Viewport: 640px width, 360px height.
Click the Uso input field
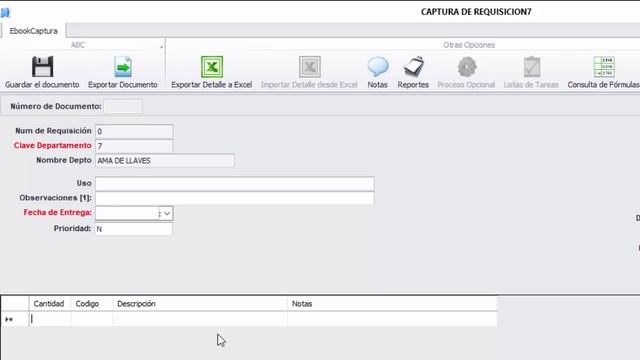pyautogui.click(x=235, y=184)
